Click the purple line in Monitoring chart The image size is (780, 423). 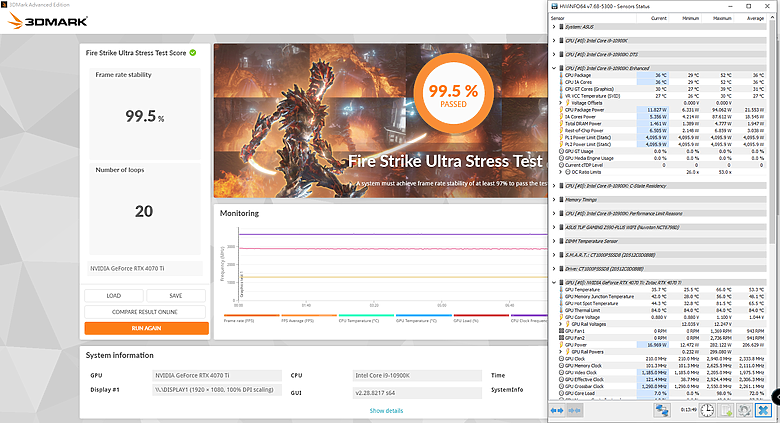click(393, 234)
